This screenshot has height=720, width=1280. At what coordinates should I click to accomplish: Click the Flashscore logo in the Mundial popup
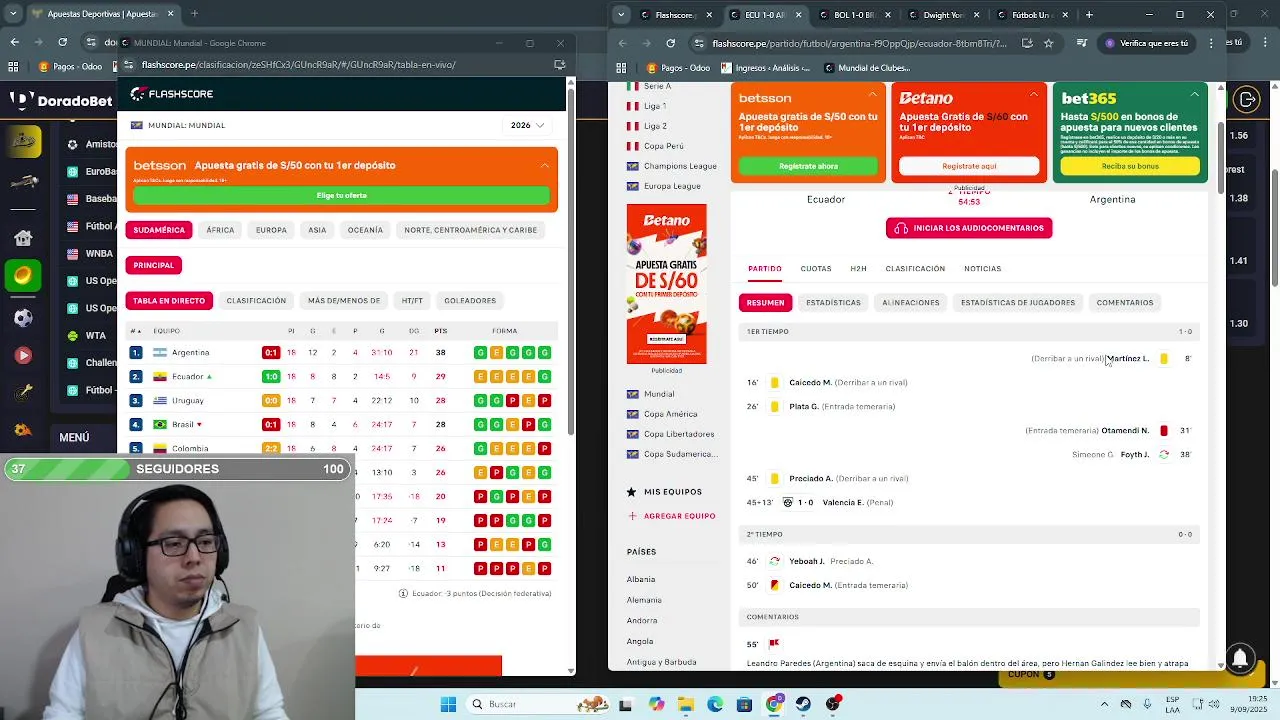[x=172, y=94]
